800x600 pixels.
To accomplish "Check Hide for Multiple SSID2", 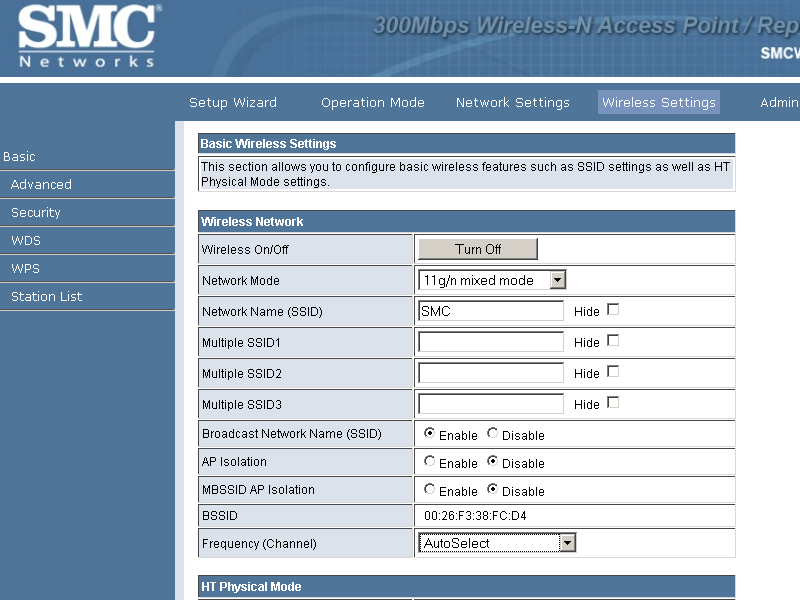I will (x=613, y=372).
